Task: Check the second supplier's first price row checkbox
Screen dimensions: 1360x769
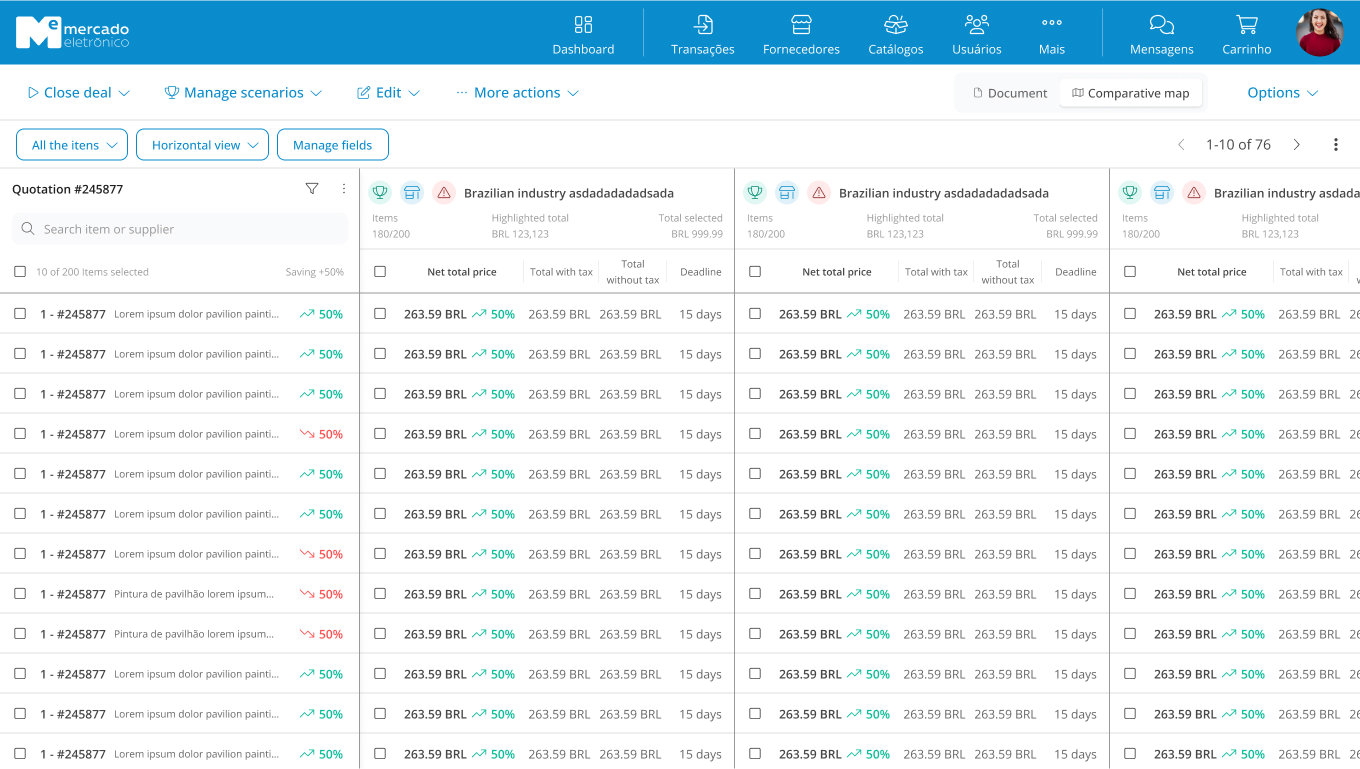Action: (x=755, y=313)
